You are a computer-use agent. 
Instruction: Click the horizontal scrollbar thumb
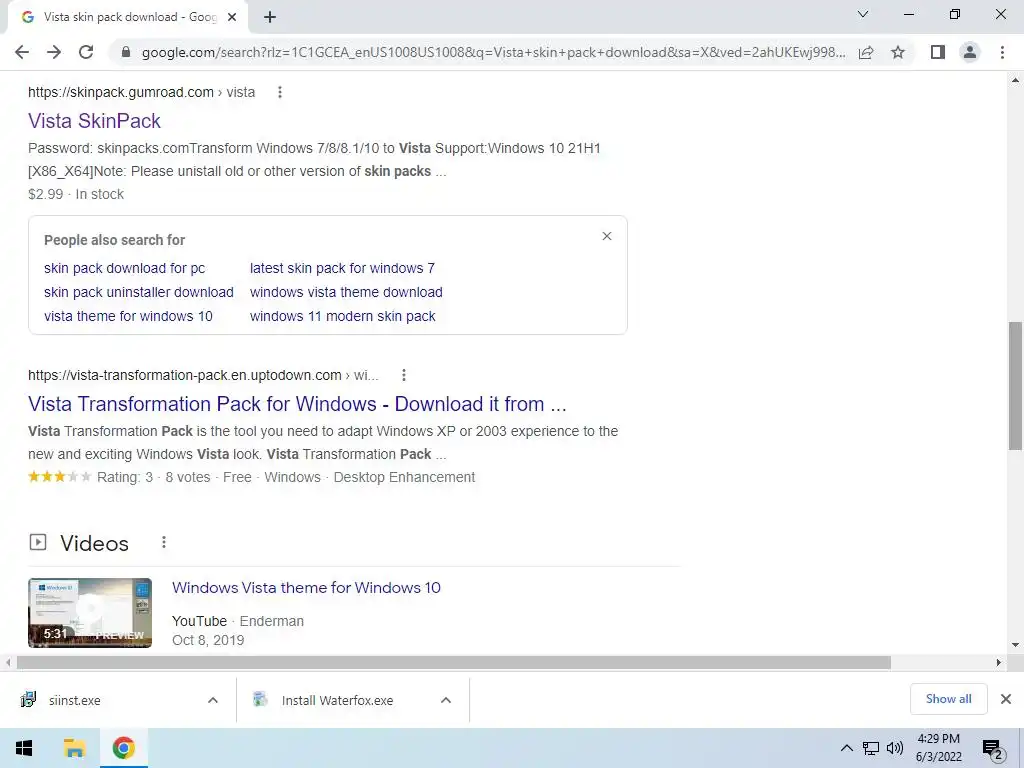454,662
